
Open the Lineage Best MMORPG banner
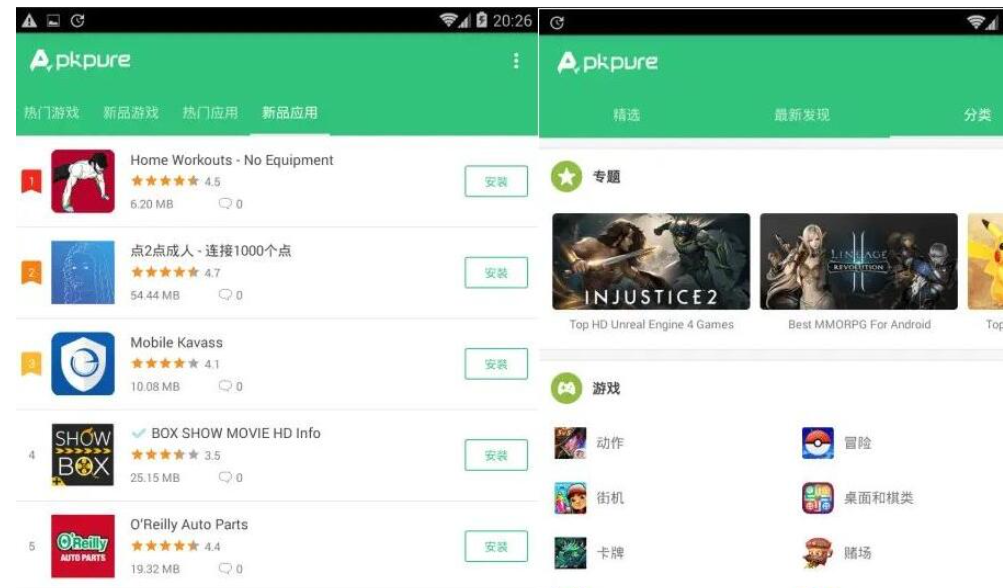tap(858, 261)
